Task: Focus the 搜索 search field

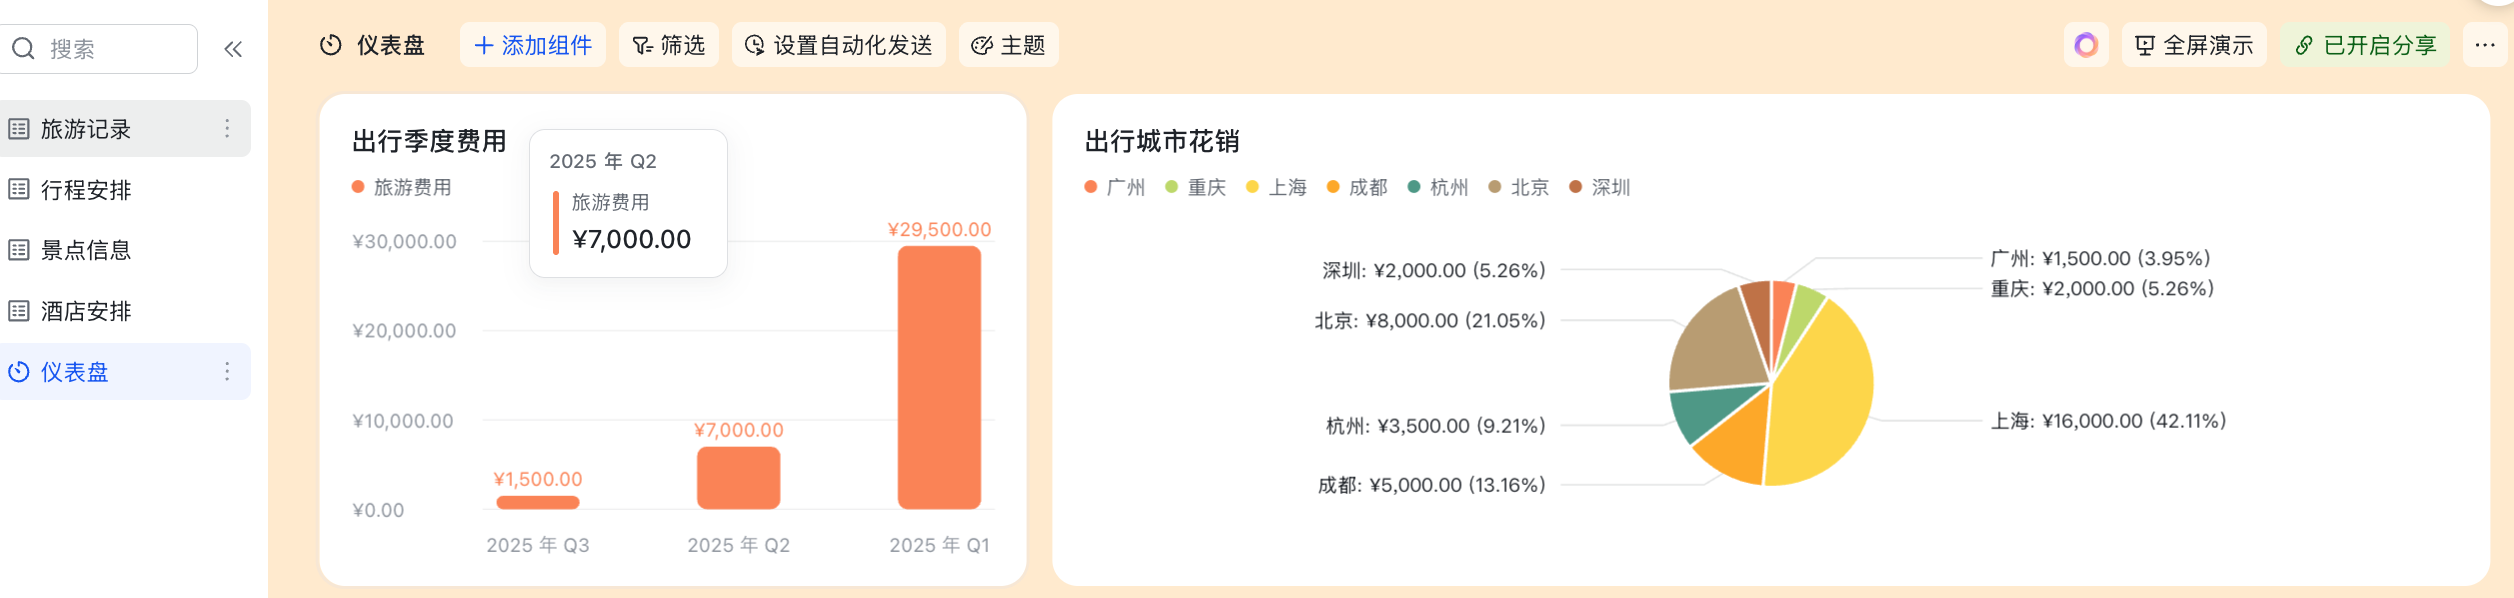Action: [110, 49]
